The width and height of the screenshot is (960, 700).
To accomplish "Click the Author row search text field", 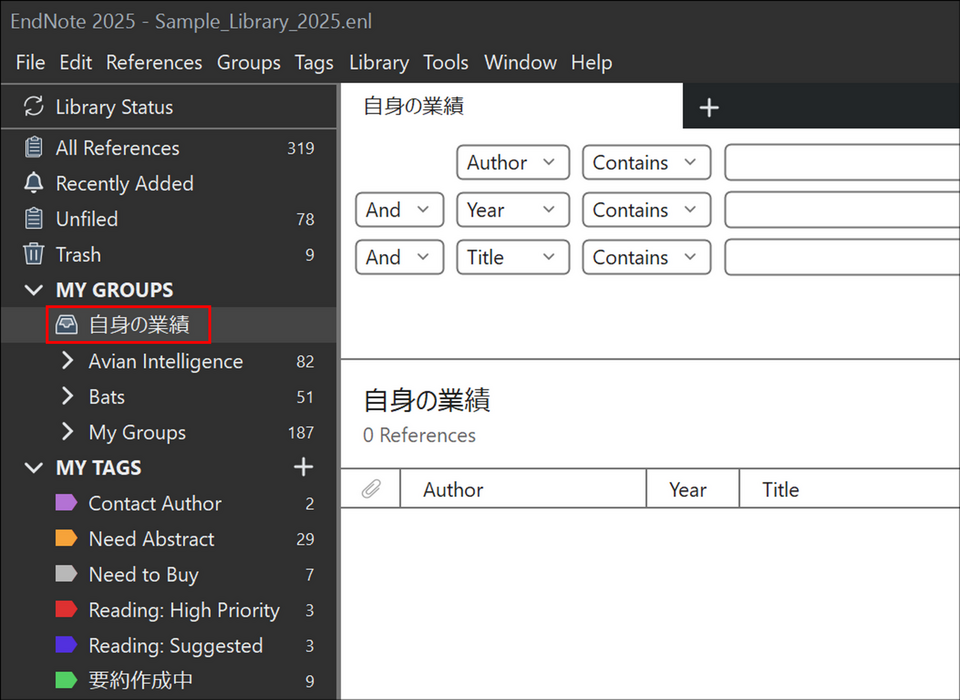I will pyautogui.click(x=842, y=162).
